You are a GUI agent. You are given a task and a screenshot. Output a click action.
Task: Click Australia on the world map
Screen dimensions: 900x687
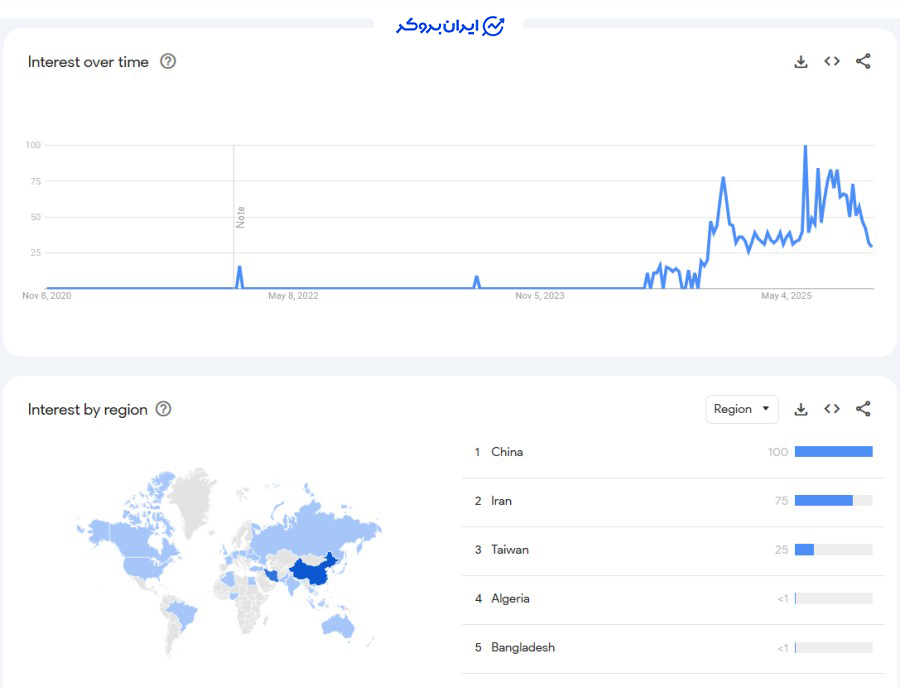coord(339,625)
